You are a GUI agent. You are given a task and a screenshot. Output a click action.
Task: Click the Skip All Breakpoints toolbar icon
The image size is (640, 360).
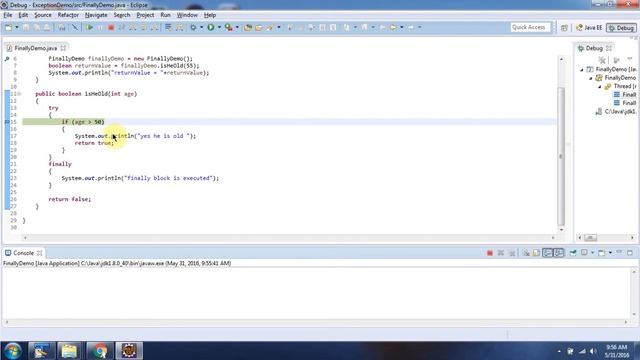[x=75, y=27]
